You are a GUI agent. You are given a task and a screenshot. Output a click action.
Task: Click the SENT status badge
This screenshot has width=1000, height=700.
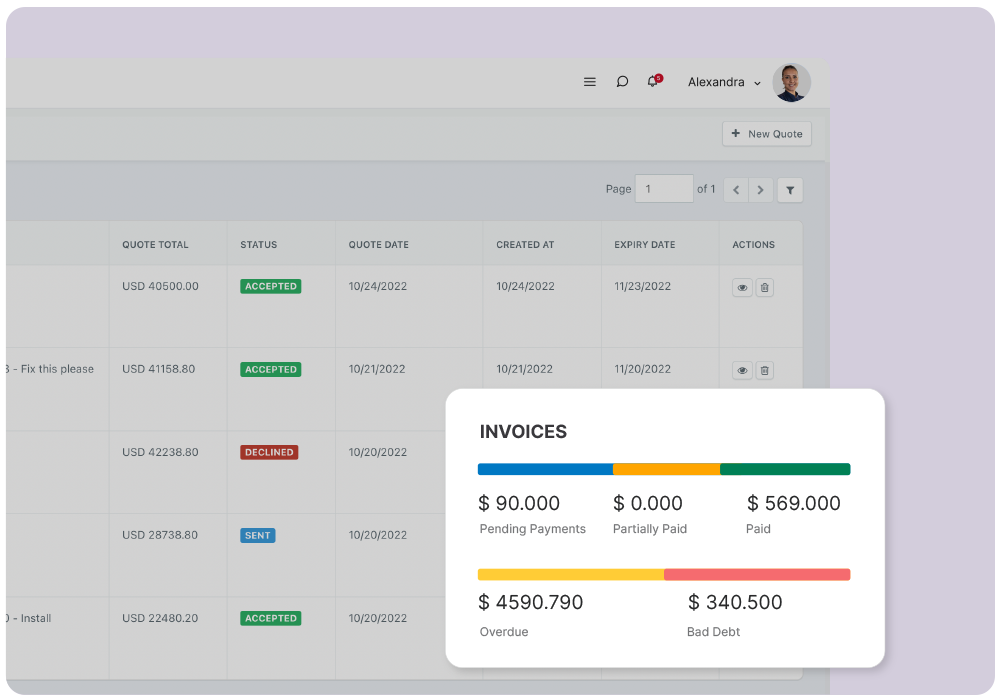(258, 536)
